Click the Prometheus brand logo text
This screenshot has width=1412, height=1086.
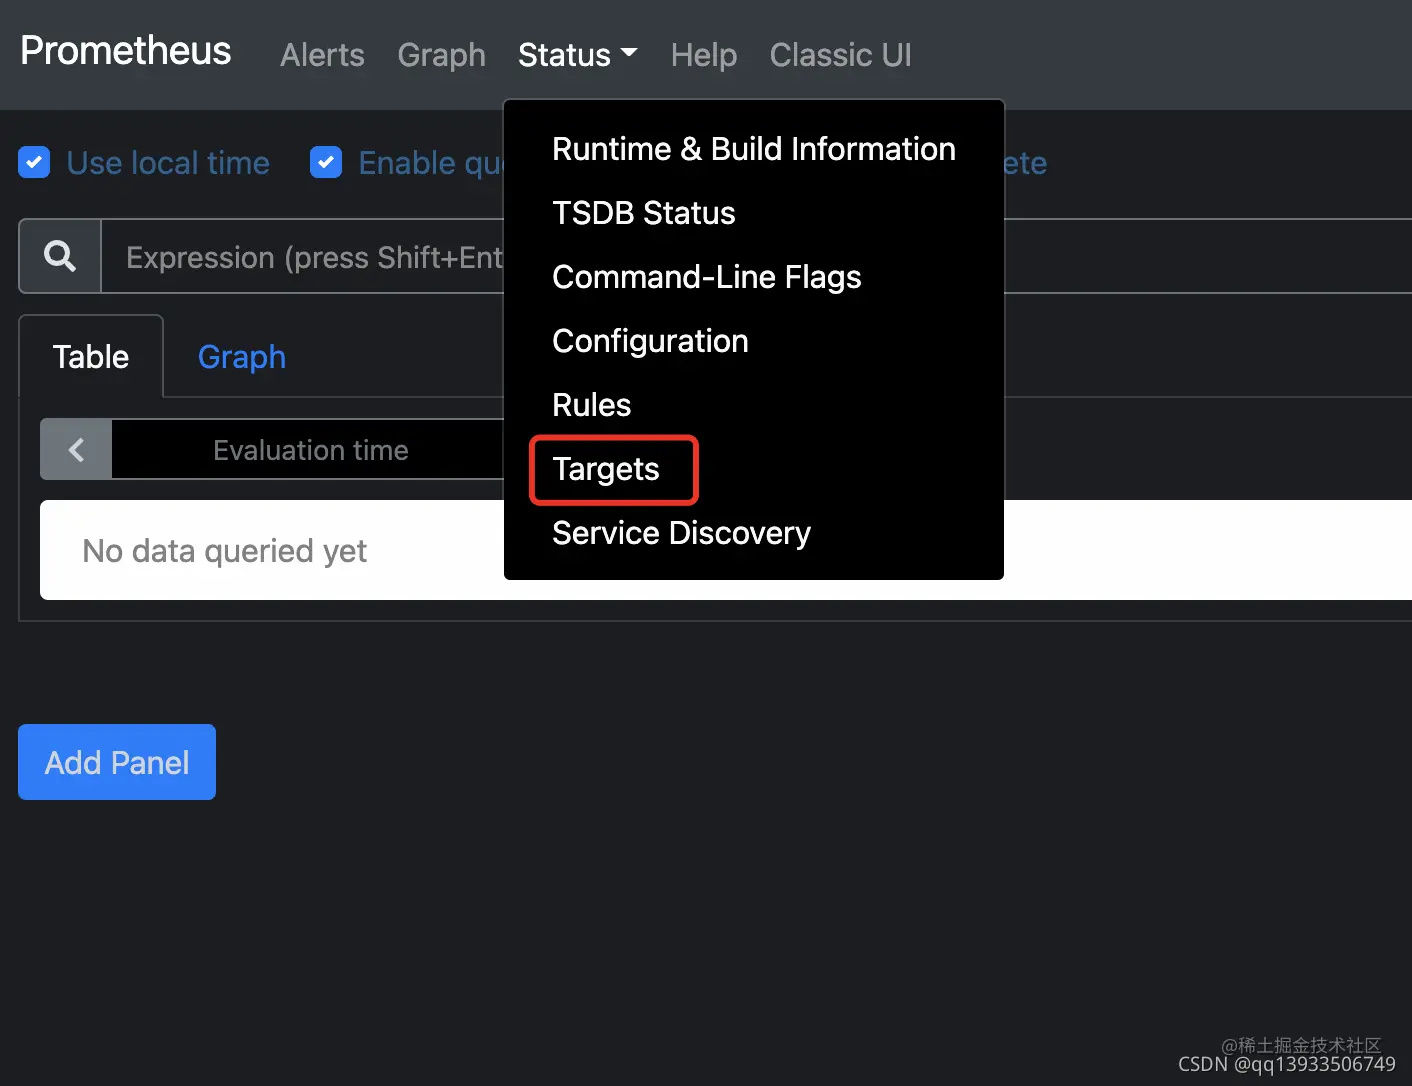pyautogui.click(x=126, y=50)
